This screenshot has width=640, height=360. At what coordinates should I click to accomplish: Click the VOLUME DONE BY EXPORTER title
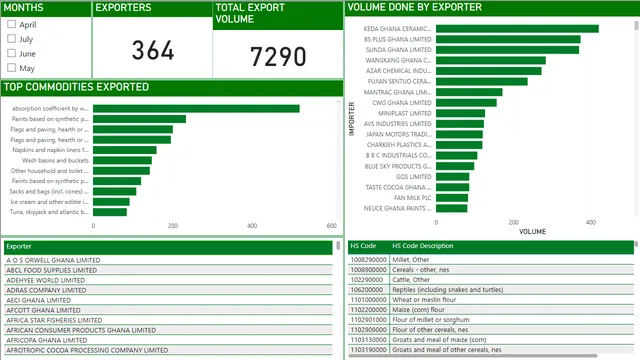point(414,7)
